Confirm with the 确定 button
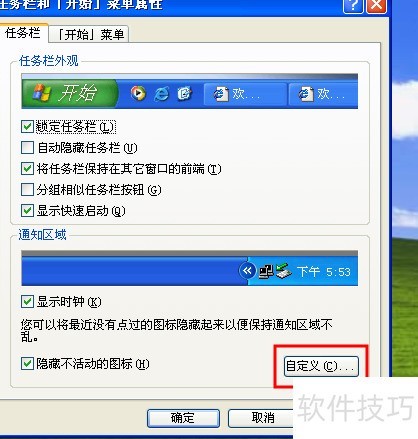The image size is (418, 439). click(183, 418)
